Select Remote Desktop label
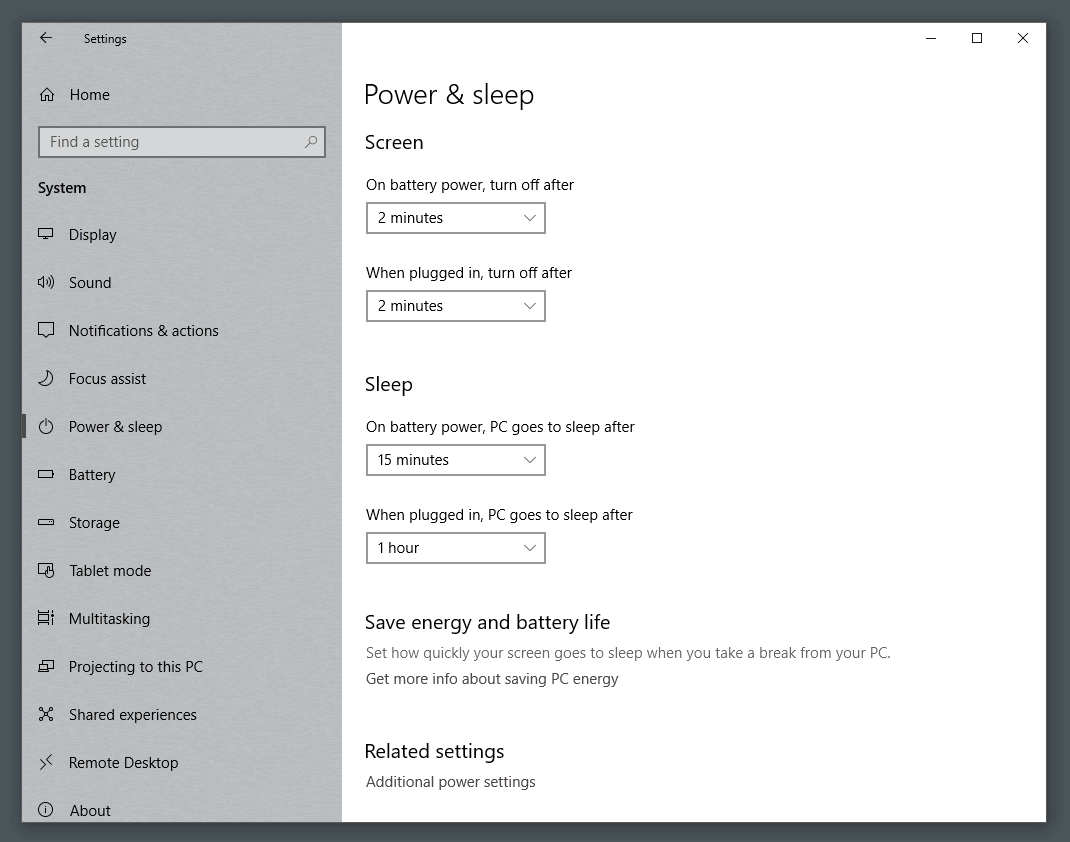The width and height of the screenshot is (1070, 842). coord(124,763)
